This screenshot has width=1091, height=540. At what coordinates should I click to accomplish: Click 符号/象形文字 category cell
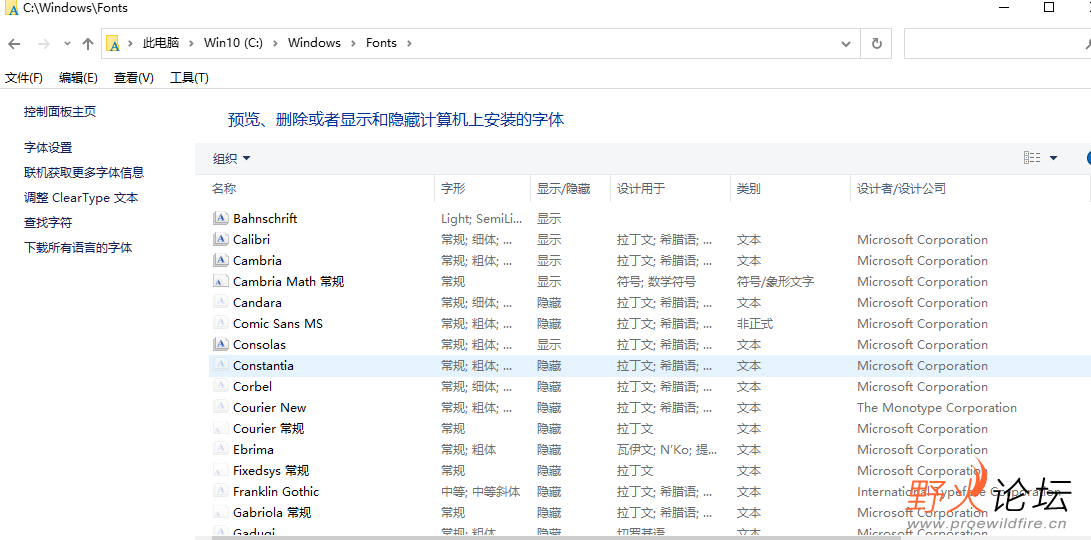coord(775,282)
